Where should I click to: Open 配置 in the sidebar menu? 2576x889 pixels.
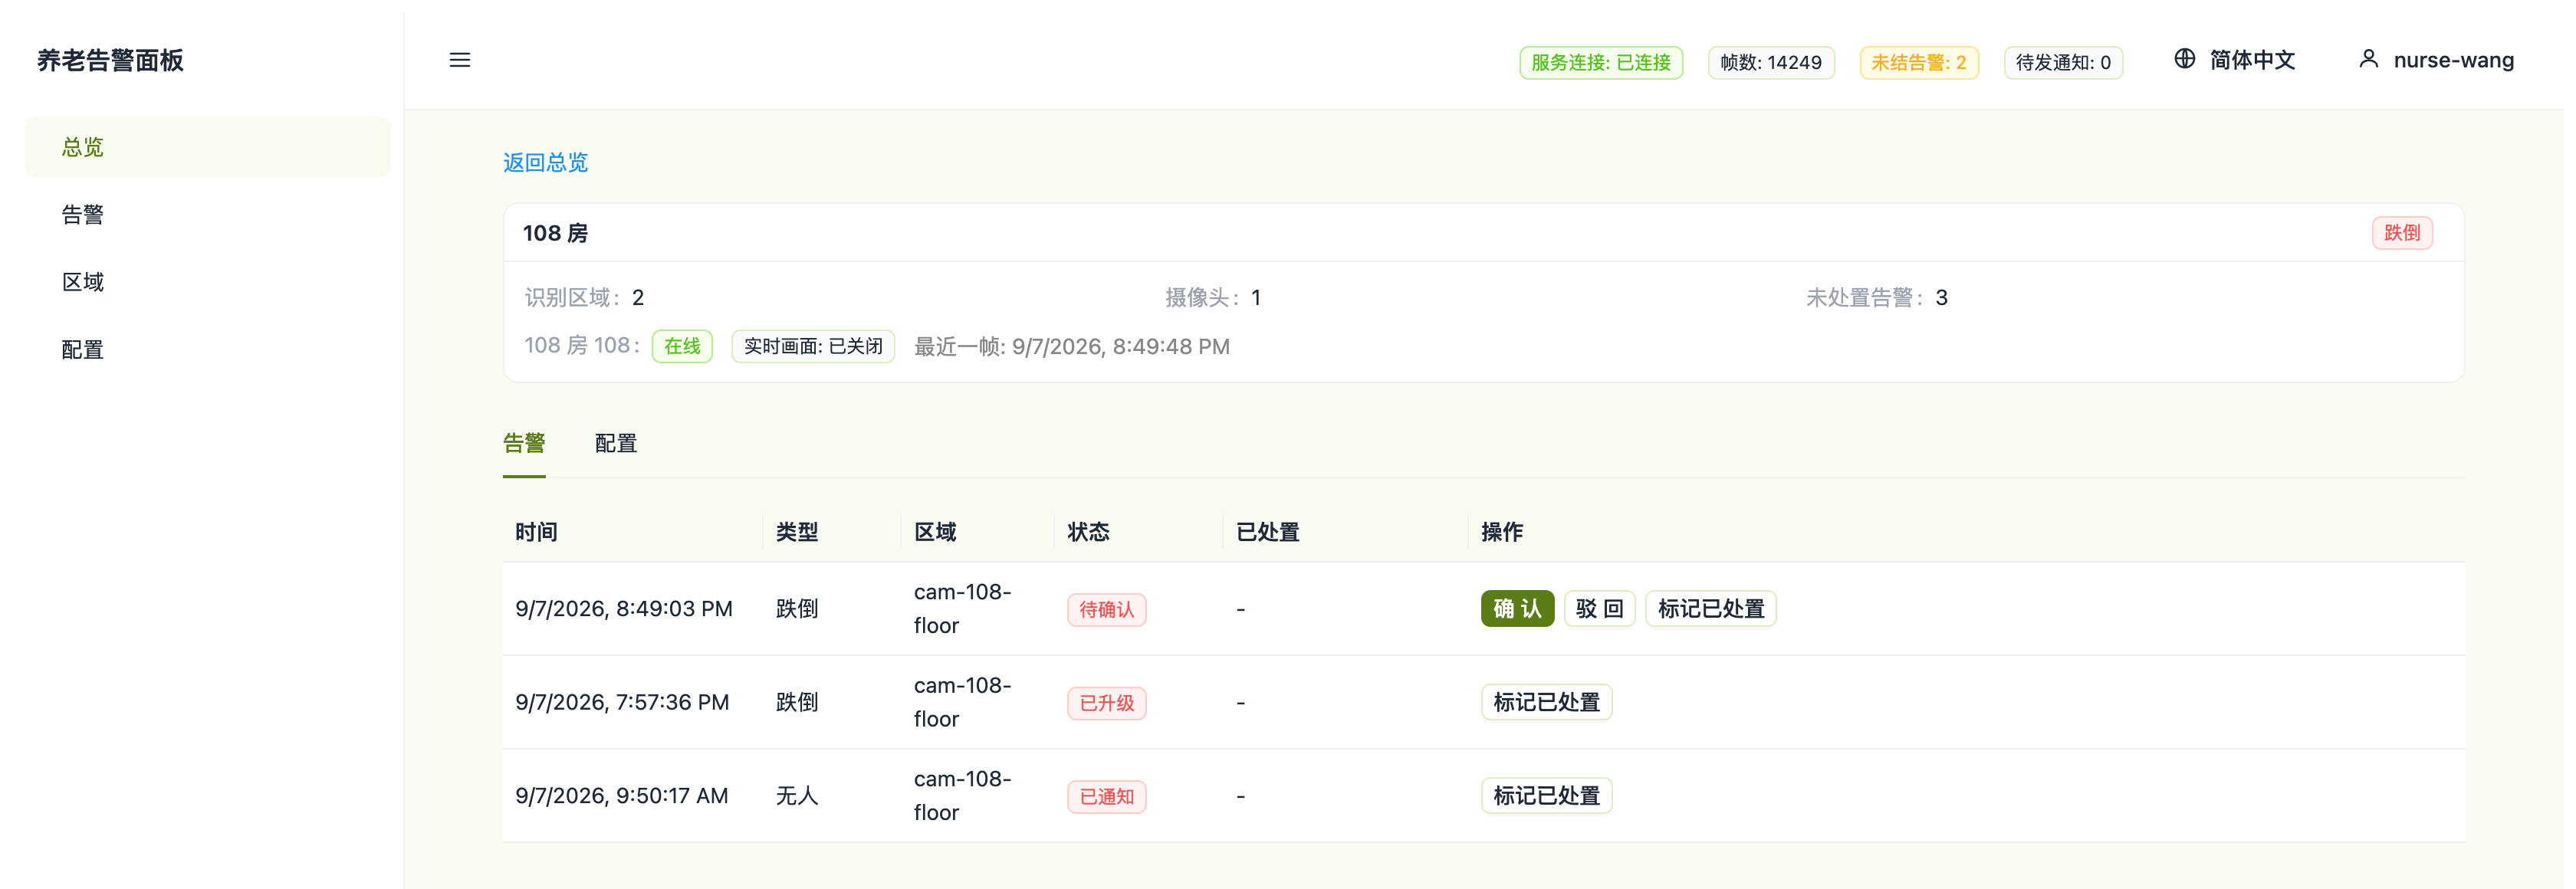pyautogui.click(x=207, y=349)
